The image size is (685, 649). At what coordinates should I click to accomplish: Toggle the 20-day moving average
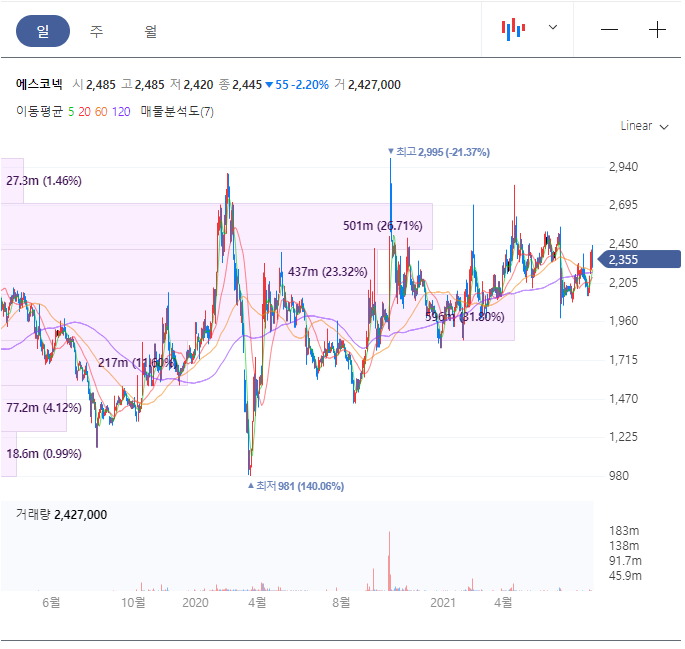click(x=84, y=112)
